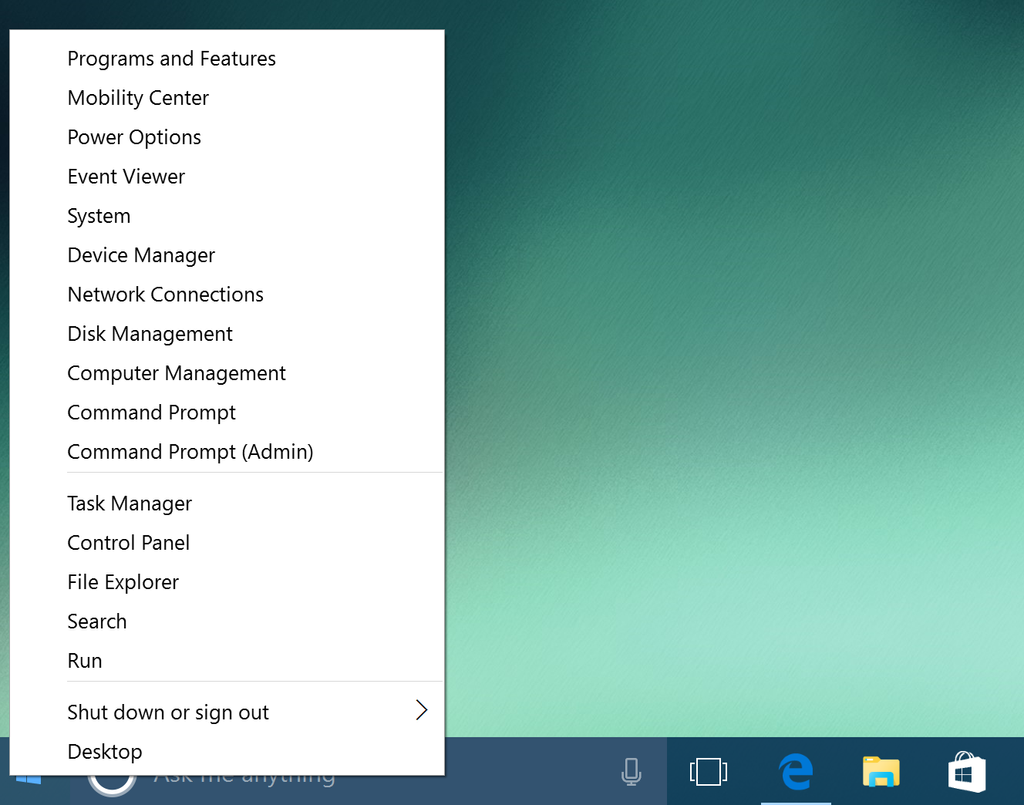Open Disk Management
This screenshot has width=1024, height=805.
coord(150,333)
